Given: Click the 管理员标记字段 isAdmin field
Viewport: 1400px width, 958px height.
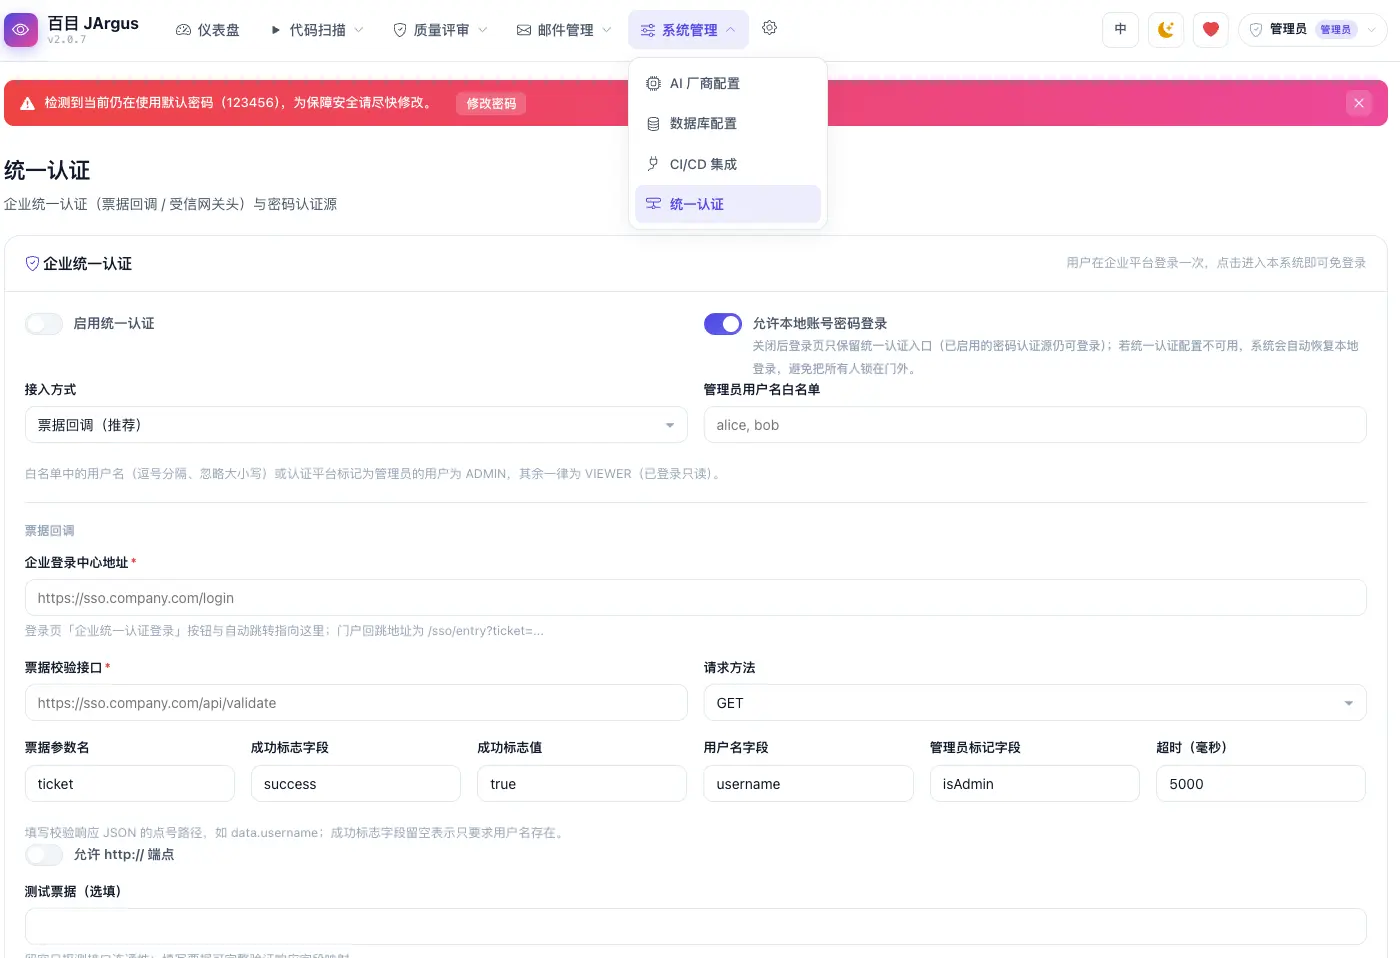Looking at the screenshot, I should (1035, 784).
